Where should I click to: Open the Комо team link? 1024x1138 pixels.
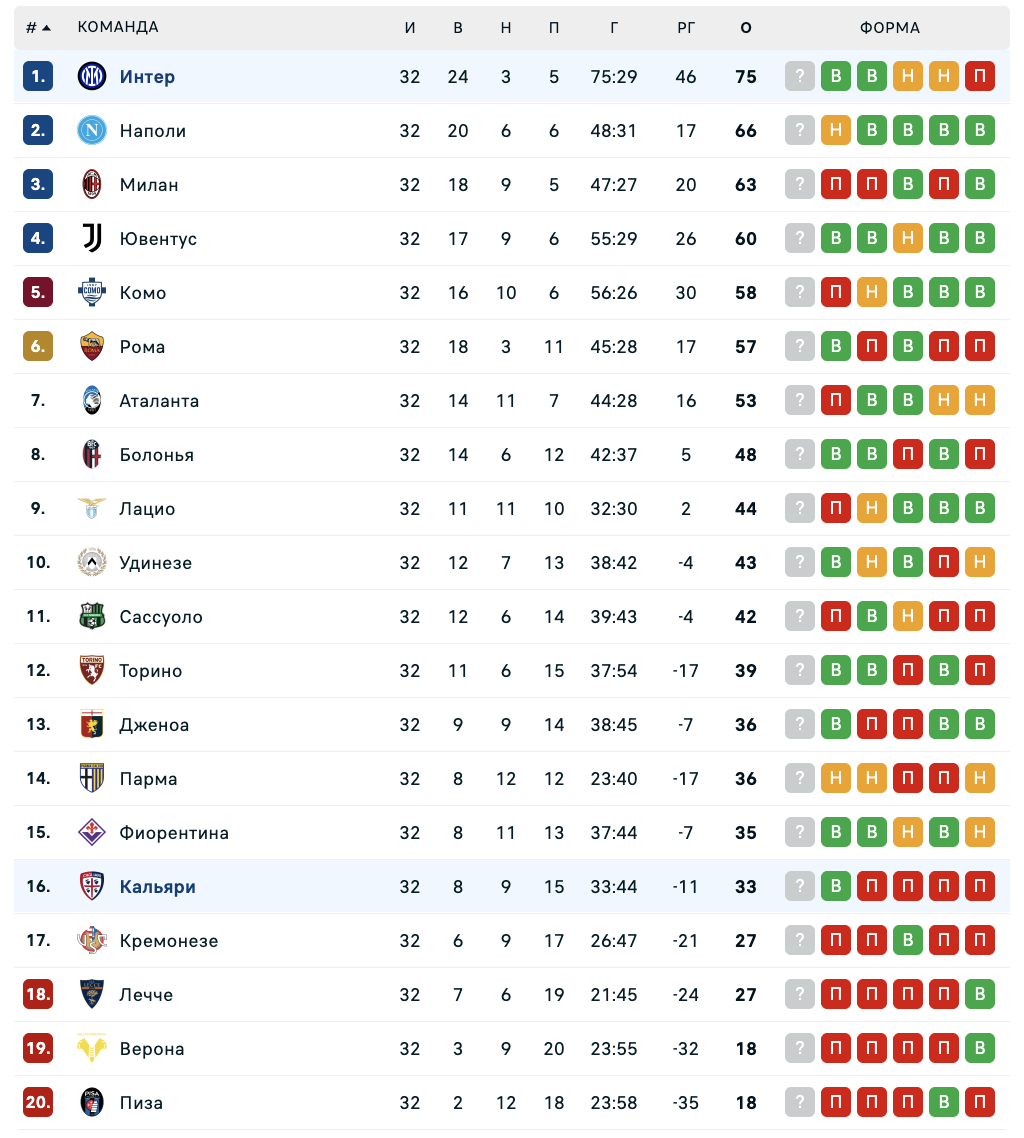coord(143,293)
